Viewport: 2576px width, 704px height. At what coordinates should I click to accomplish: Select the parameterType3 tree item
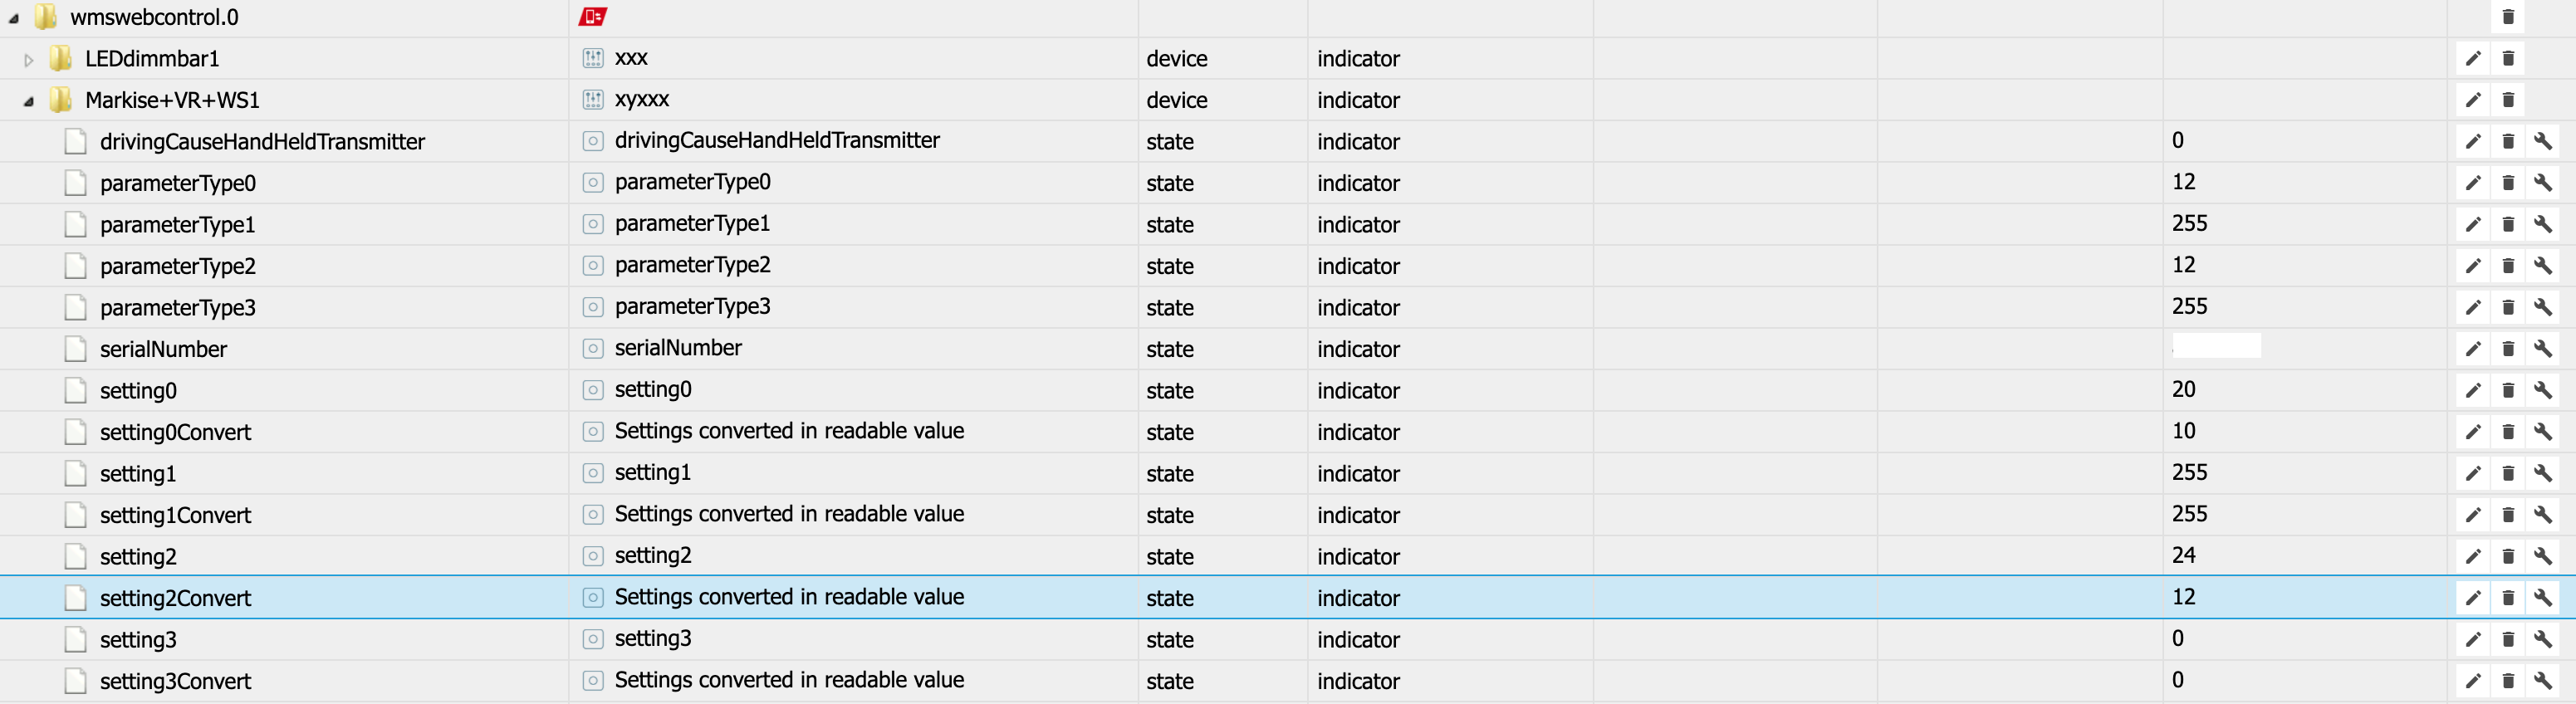[x=177, y=308]
